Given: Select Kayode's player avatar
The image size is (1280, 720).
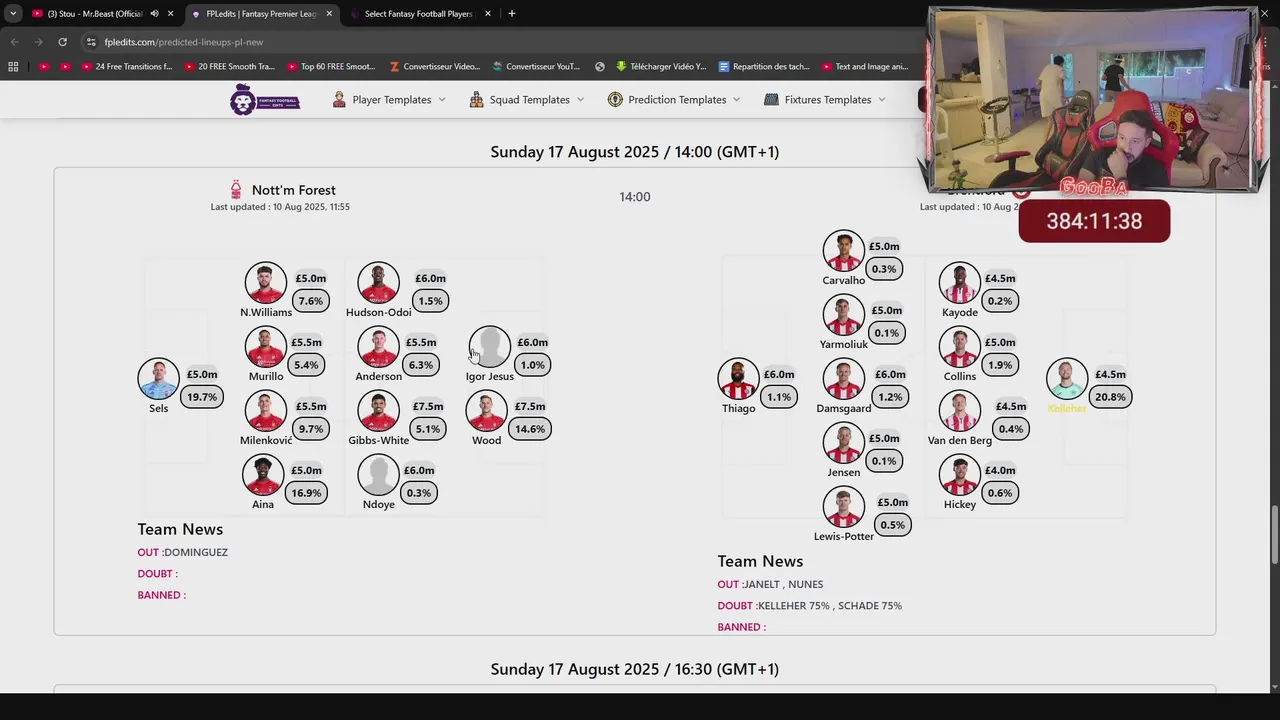Looking at the screenshot, I should pos(960,283).
